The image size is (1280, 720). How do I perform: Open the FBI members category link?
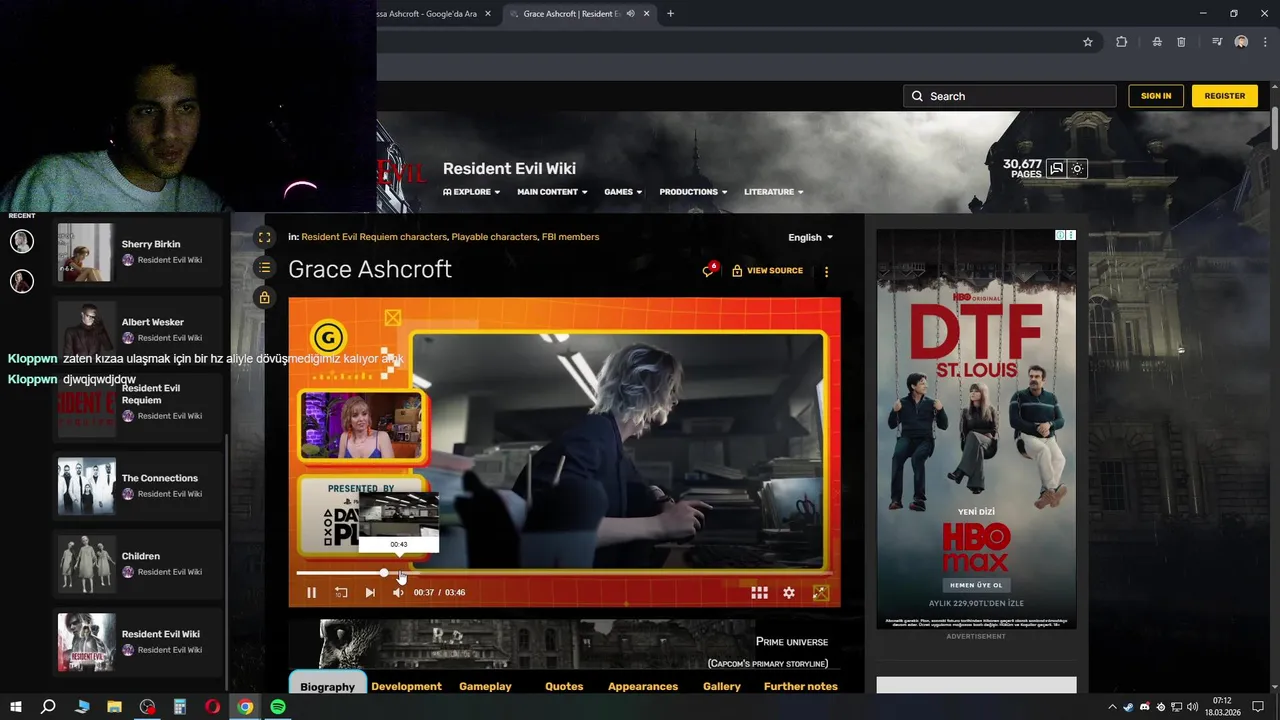click(x=570, y=237)
